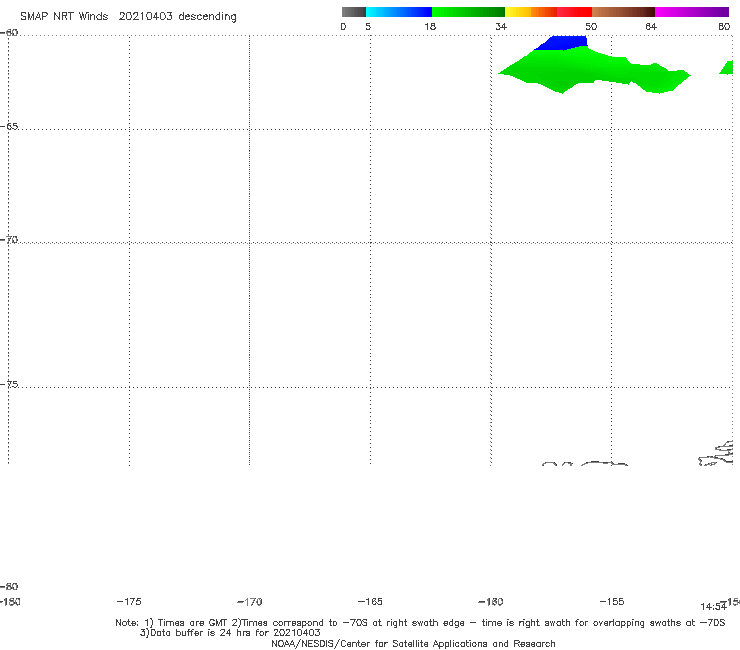The image size is (740, 650).
Task: Click the '18' label under the color bar
Action: pos(430,27)
